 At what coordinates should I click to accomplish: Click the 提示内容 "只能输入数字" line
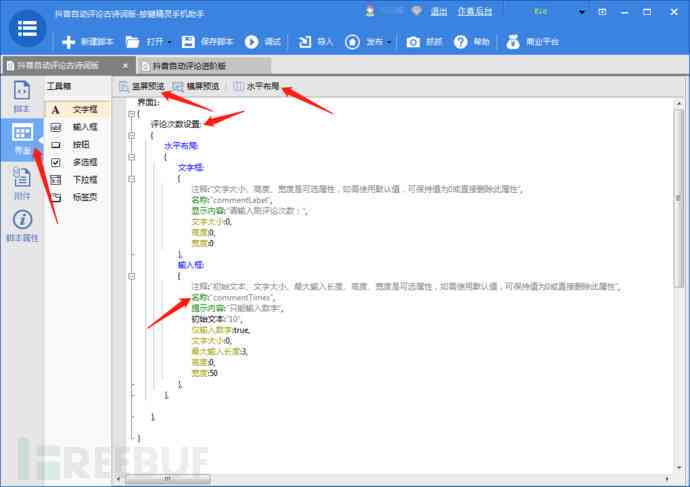[238, 308]
